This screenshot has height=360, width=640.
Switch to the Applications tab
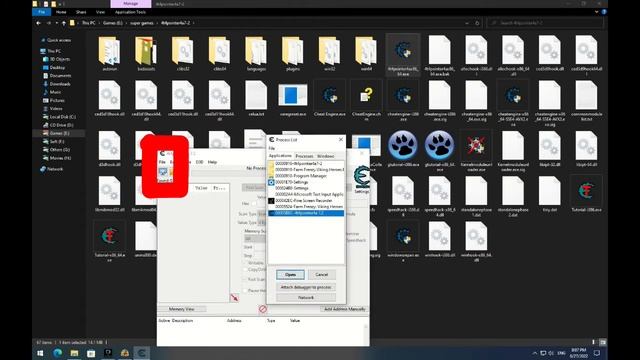tap(280, 156)
